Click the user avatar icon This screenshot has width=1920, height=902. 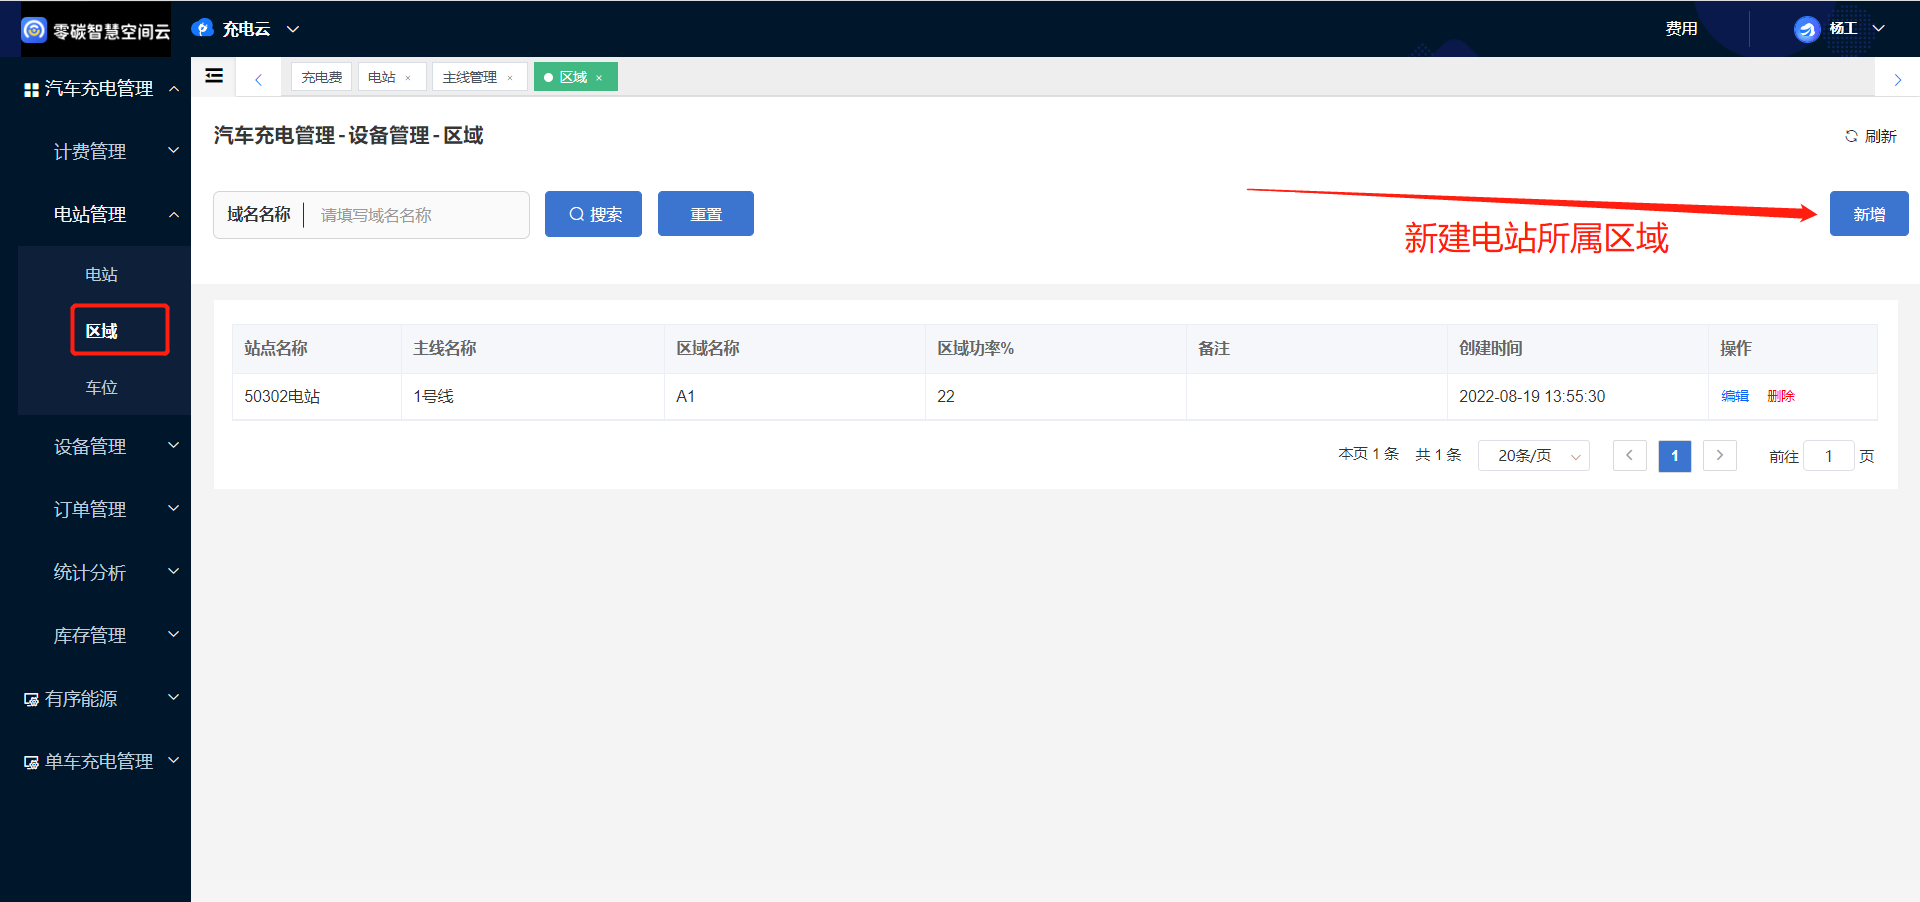1806,29
